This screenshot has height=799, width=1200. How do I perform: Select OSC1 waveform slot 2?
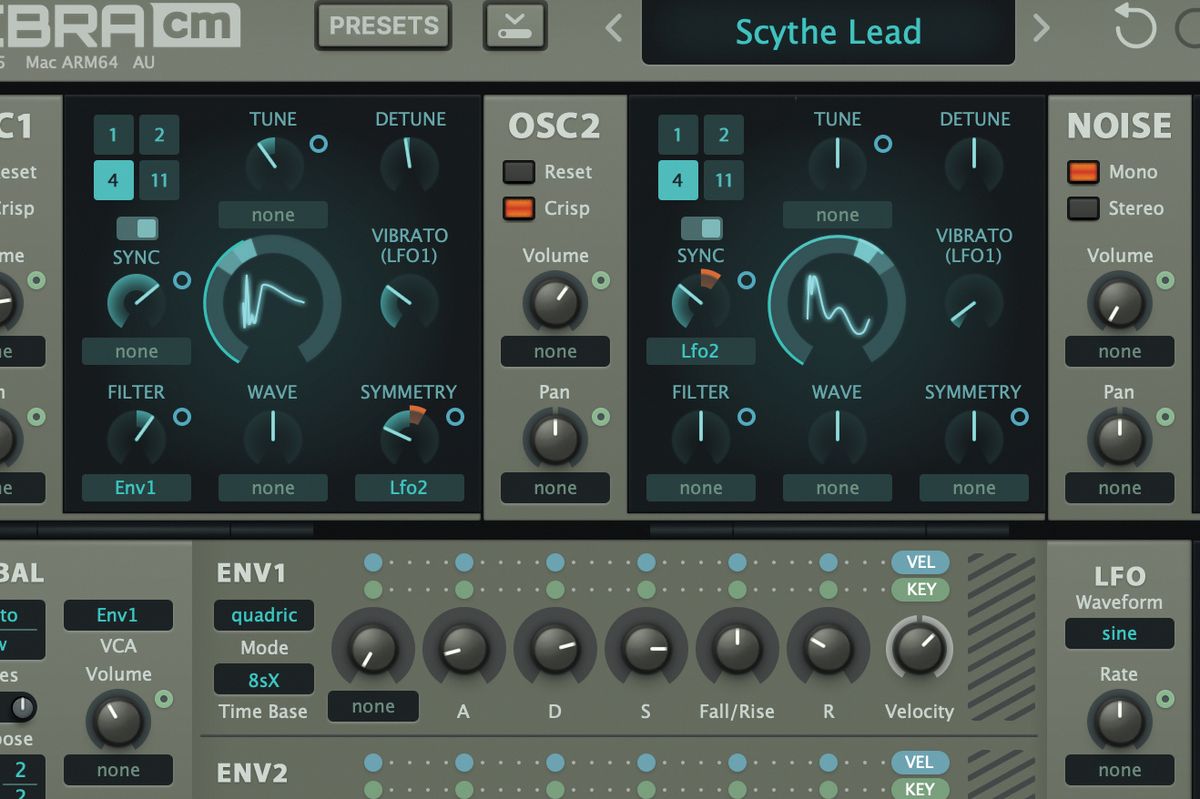[x=159, y=135]
